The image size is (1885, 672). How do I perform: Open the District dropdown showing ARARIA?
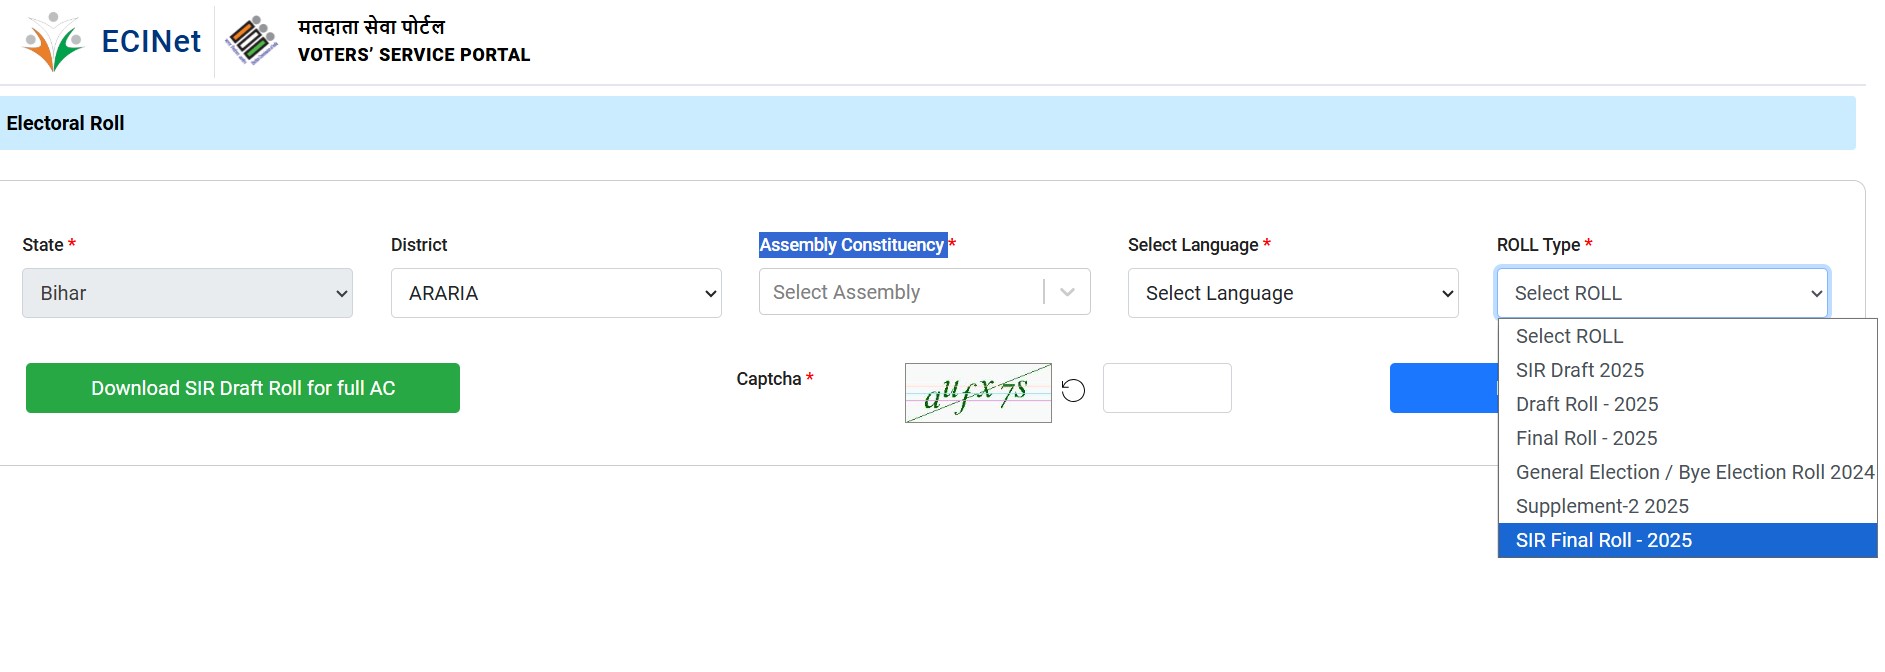pyautogui.click(x=556, y=293)
